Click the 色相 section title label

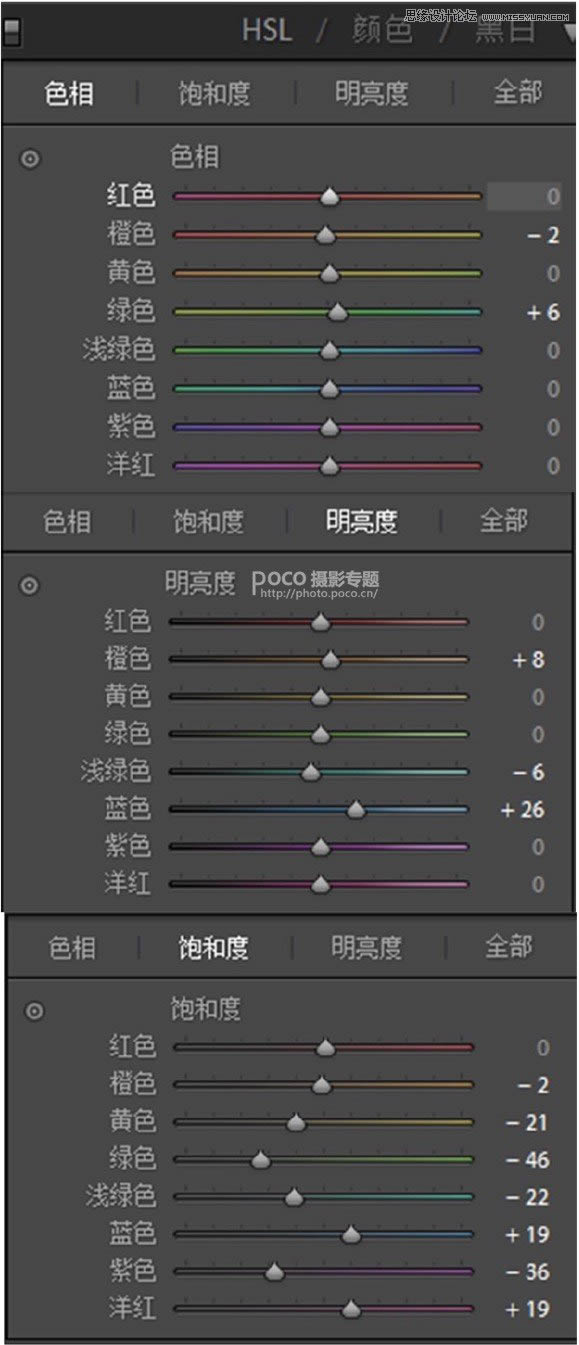[195, 157]
